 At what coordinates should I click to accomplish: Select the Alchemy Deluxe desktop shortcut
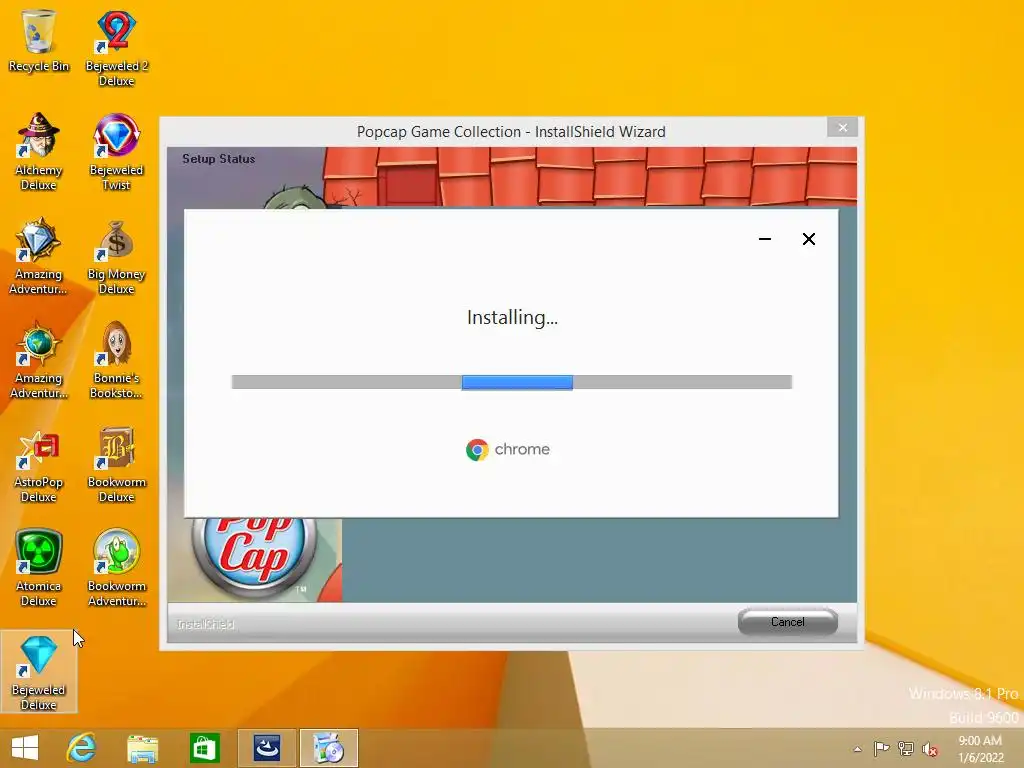click(39, 152)
